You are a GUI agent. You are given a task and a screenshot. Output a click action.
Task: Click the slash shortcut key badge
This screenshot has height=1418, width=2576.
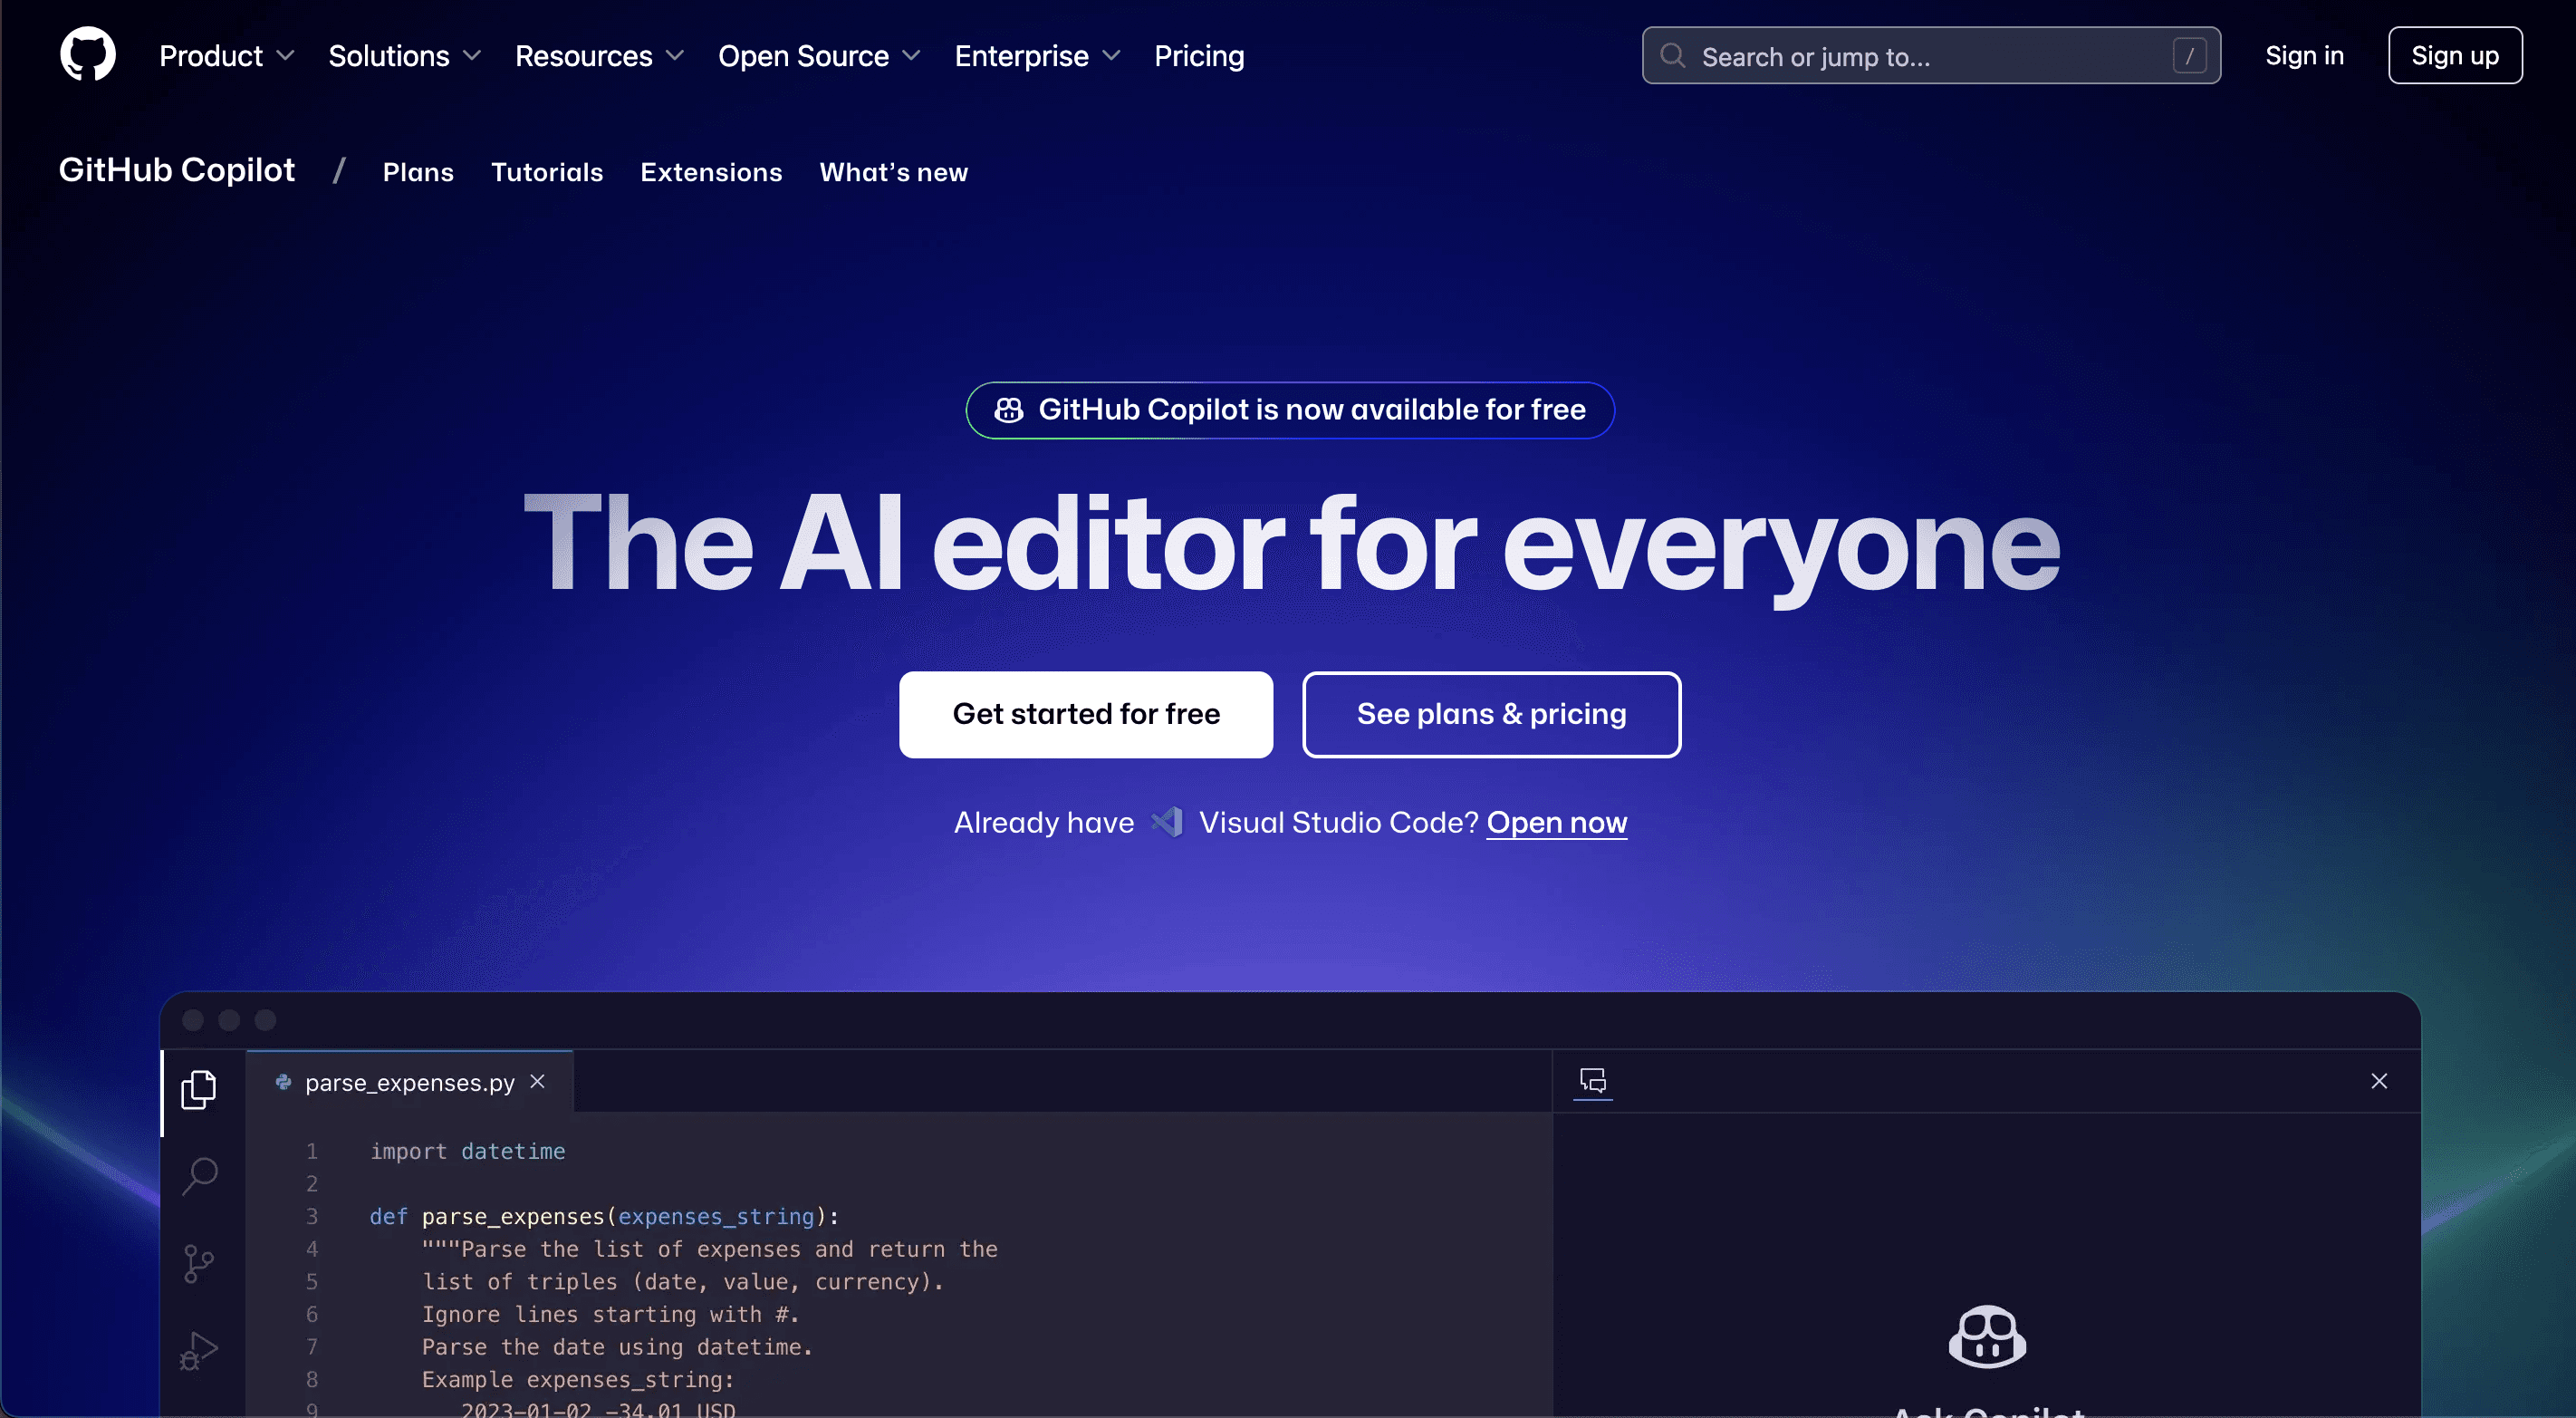click(x=2189, y=56)
